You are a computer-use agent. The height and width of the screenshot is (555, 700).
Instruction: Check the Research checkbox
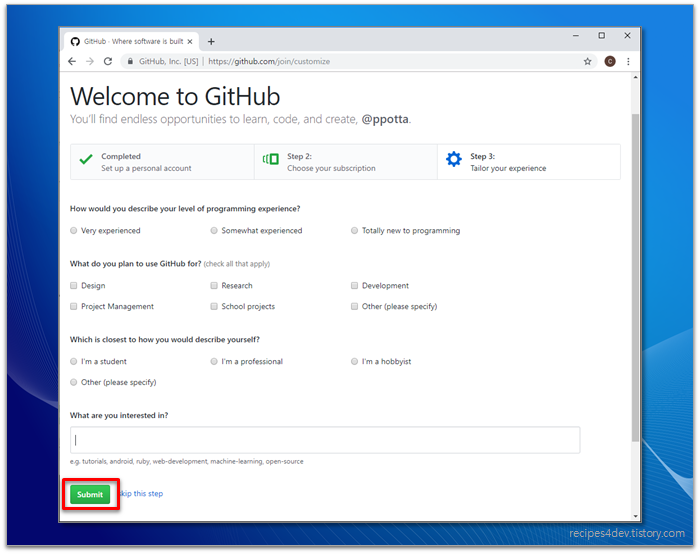(x=214, y=285)
